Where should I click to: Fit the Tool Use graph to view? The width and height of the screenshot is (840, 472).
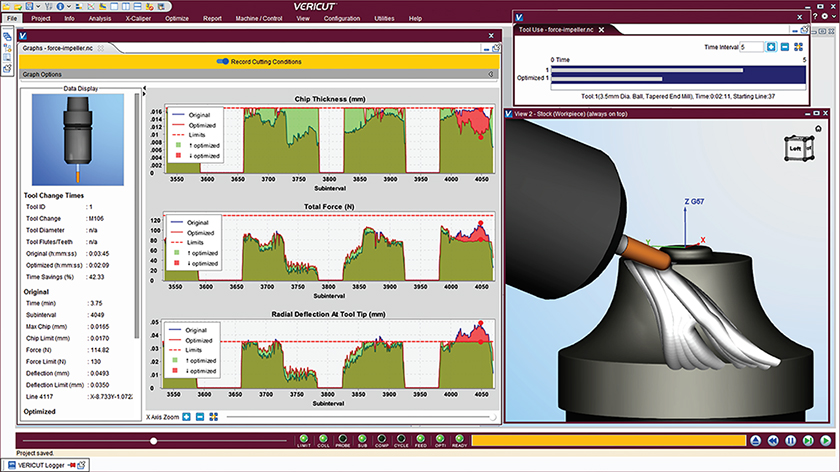(x=799, y=47)
